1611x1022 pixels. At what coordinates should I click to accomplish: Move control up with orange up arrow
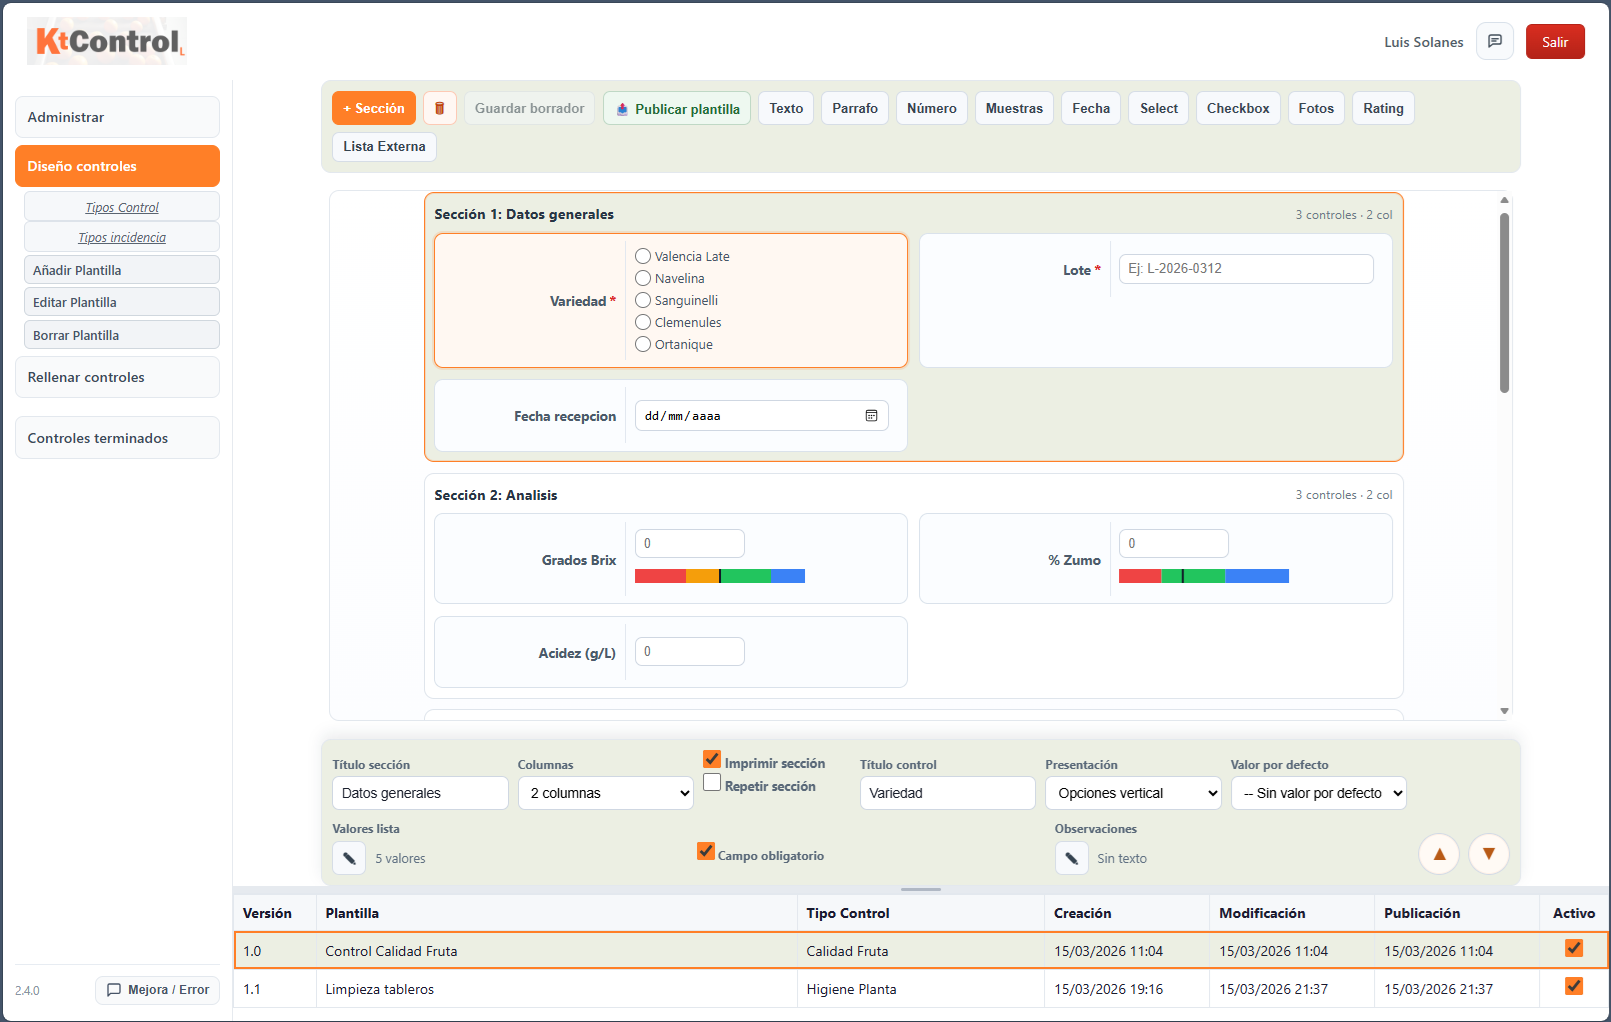tap(1439, 854)
